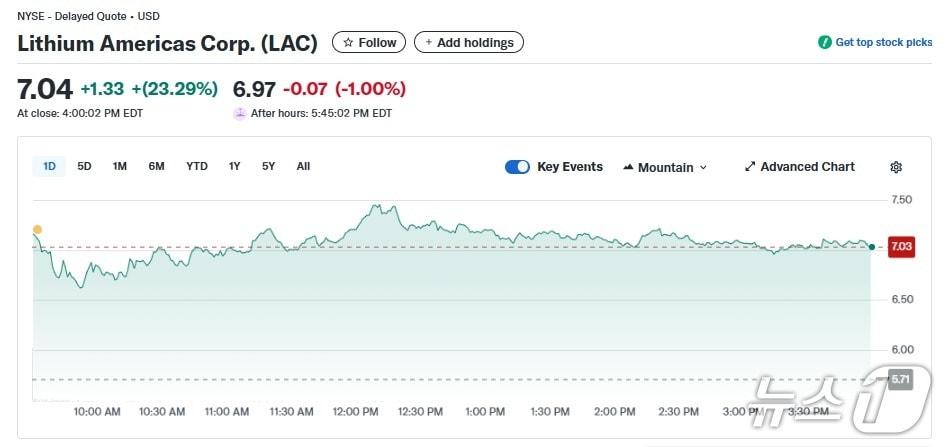Select the 5Y time range
Image resolution: width=945 pixels, height=447 pixels.
(x=269, y=167)
